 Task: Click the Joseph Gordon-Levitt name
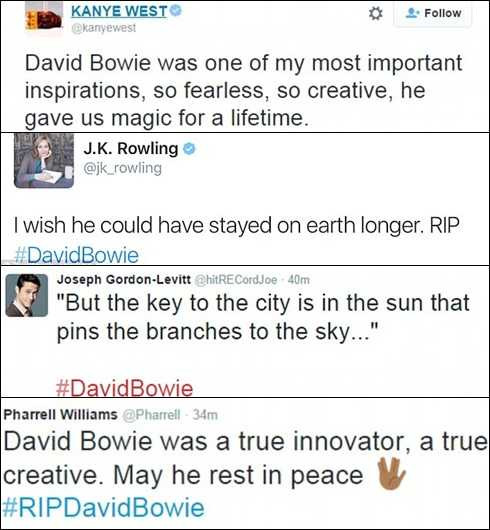tap(124, 280)
